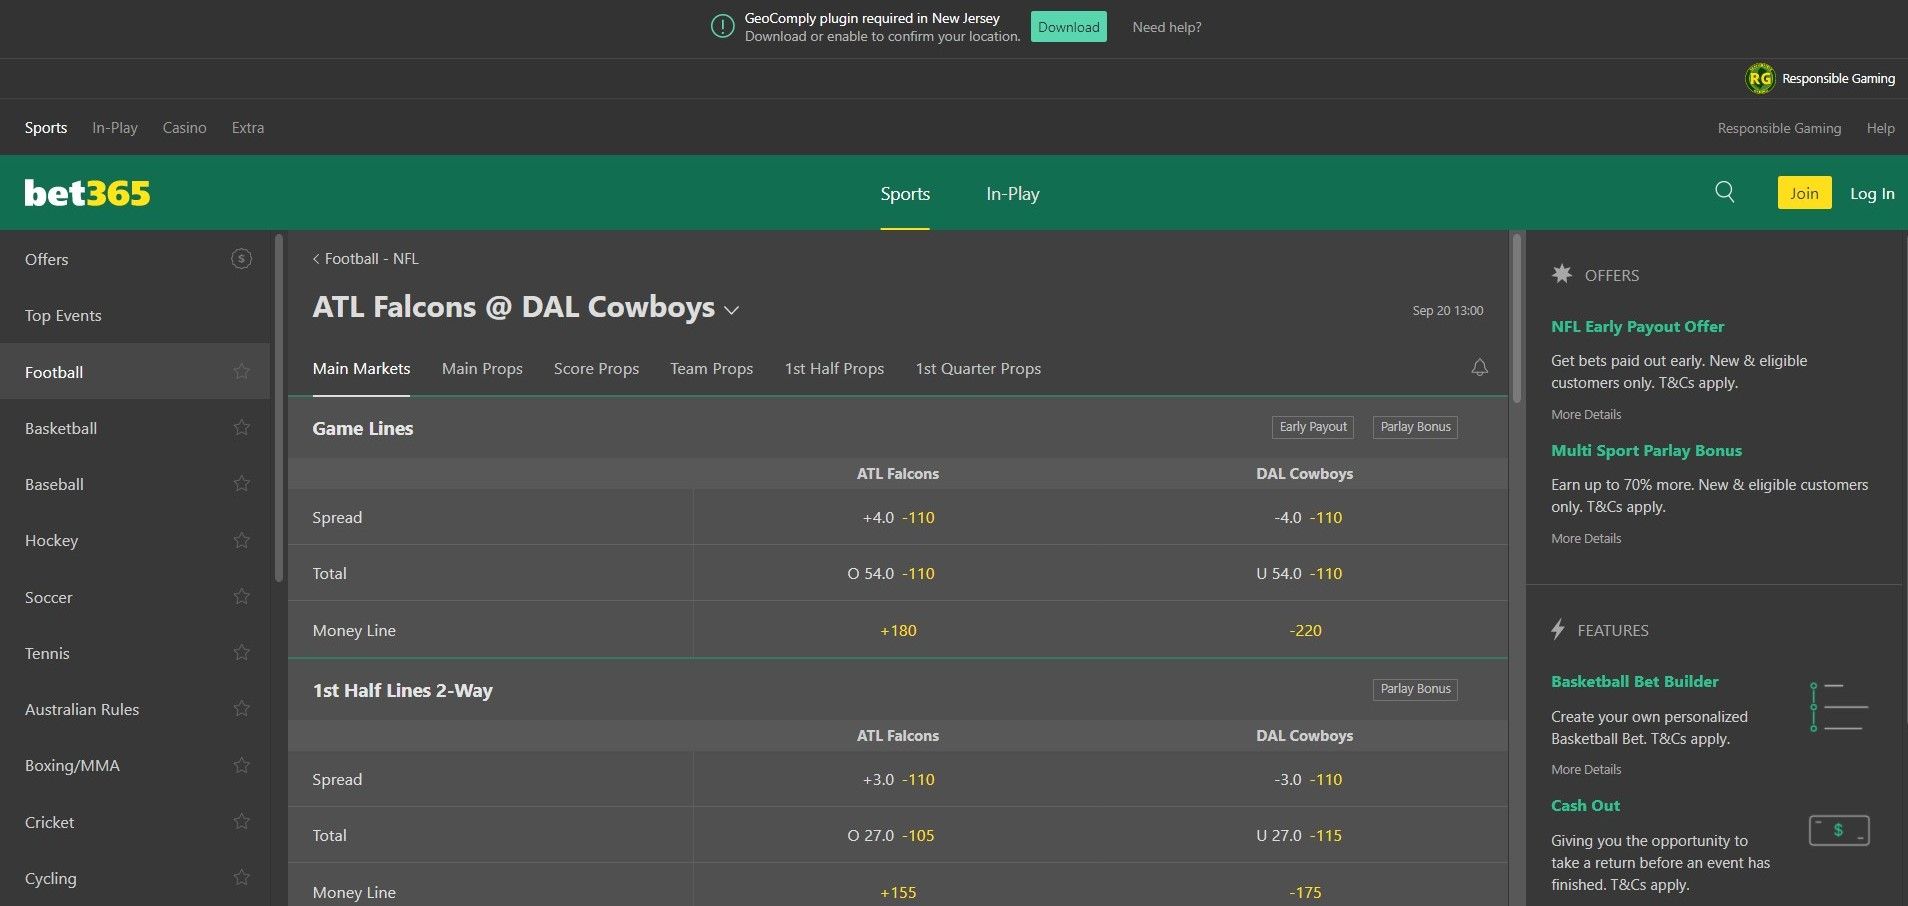Image resolution: width=1908 pixels, height=906 pixels.
Task: Open the NFL Early Payout Offer link
Action: (1637, 326)
